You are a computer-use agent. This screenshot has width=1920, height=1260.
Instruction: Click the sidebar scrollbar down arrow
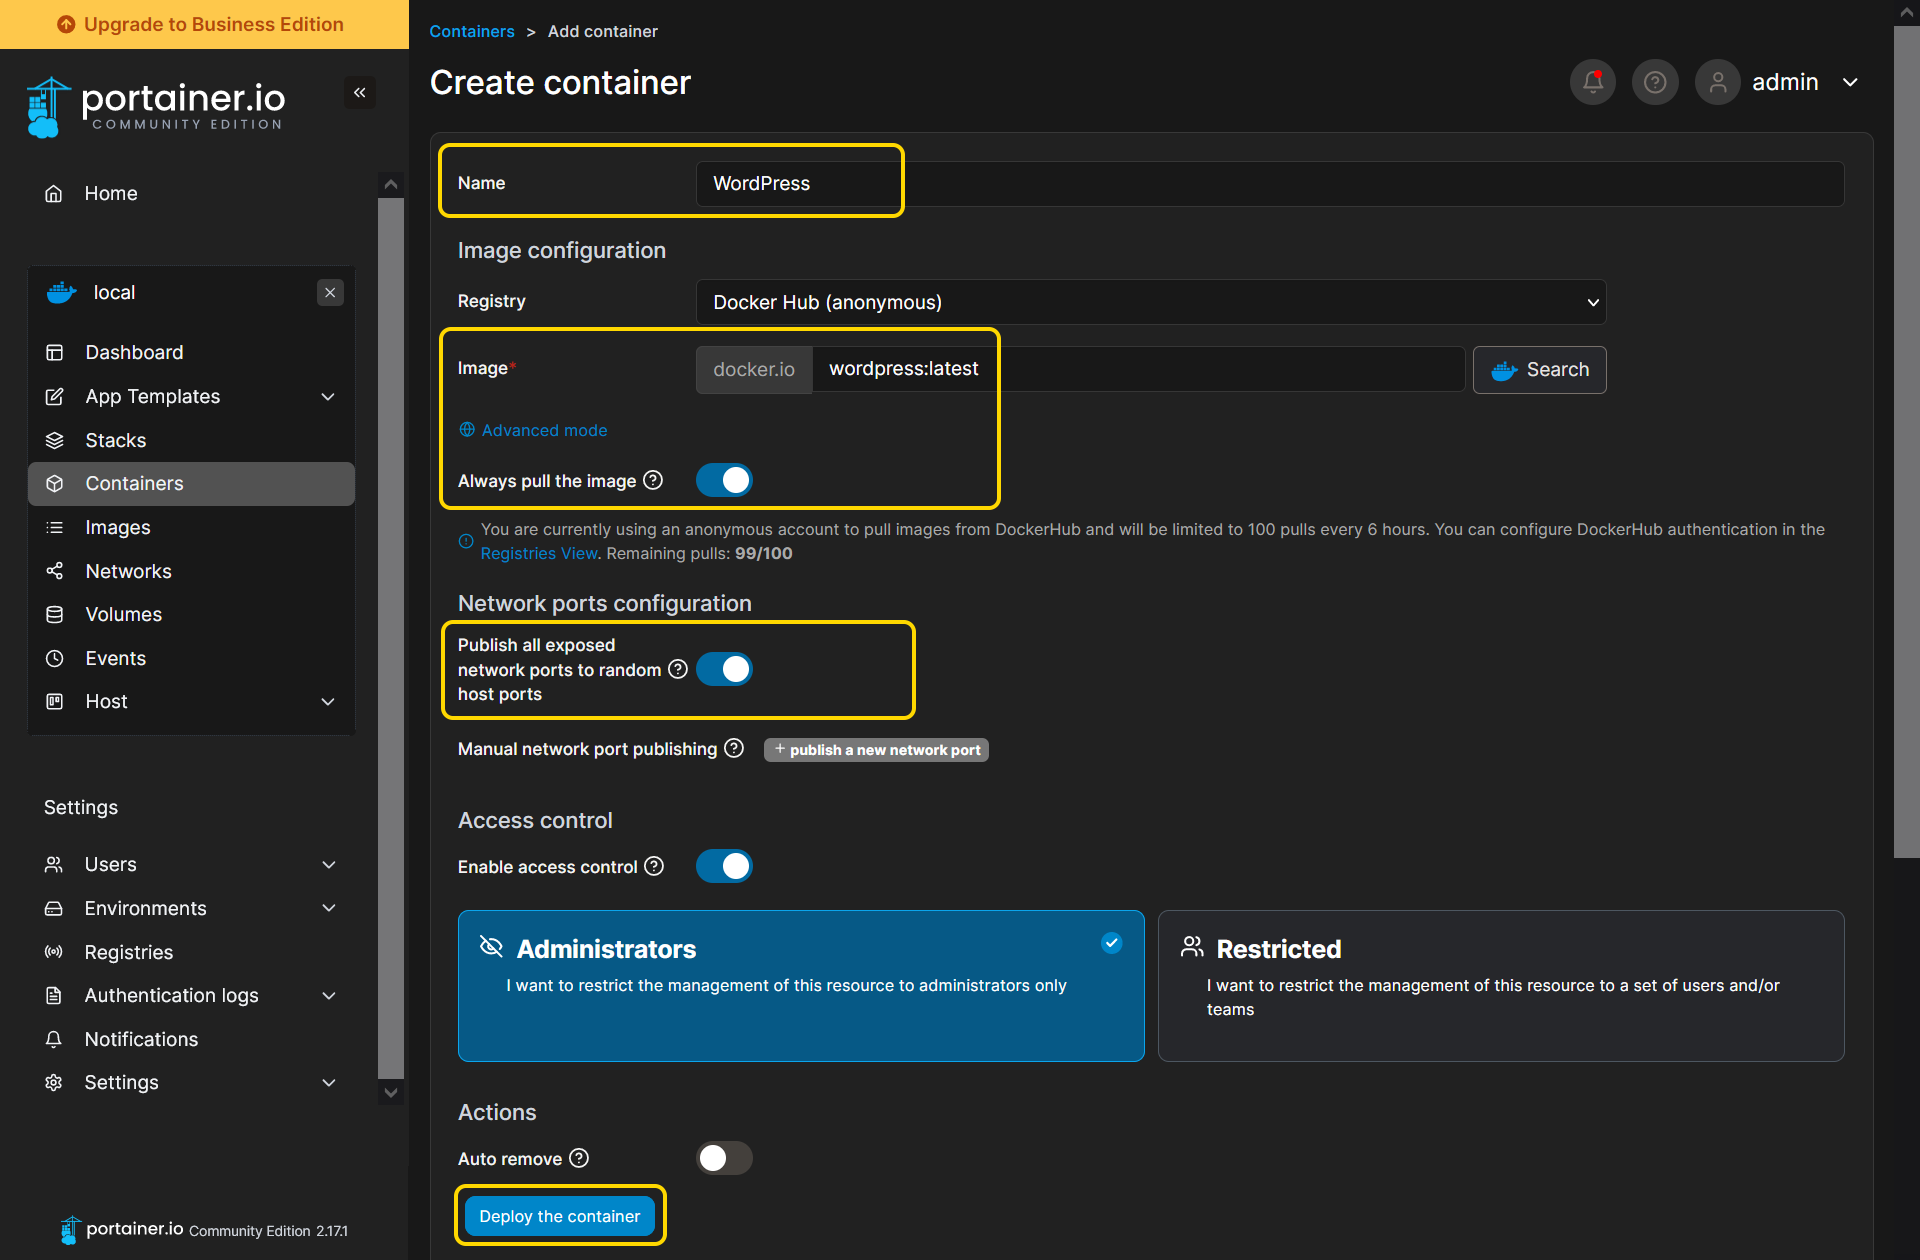point(391,1093)
